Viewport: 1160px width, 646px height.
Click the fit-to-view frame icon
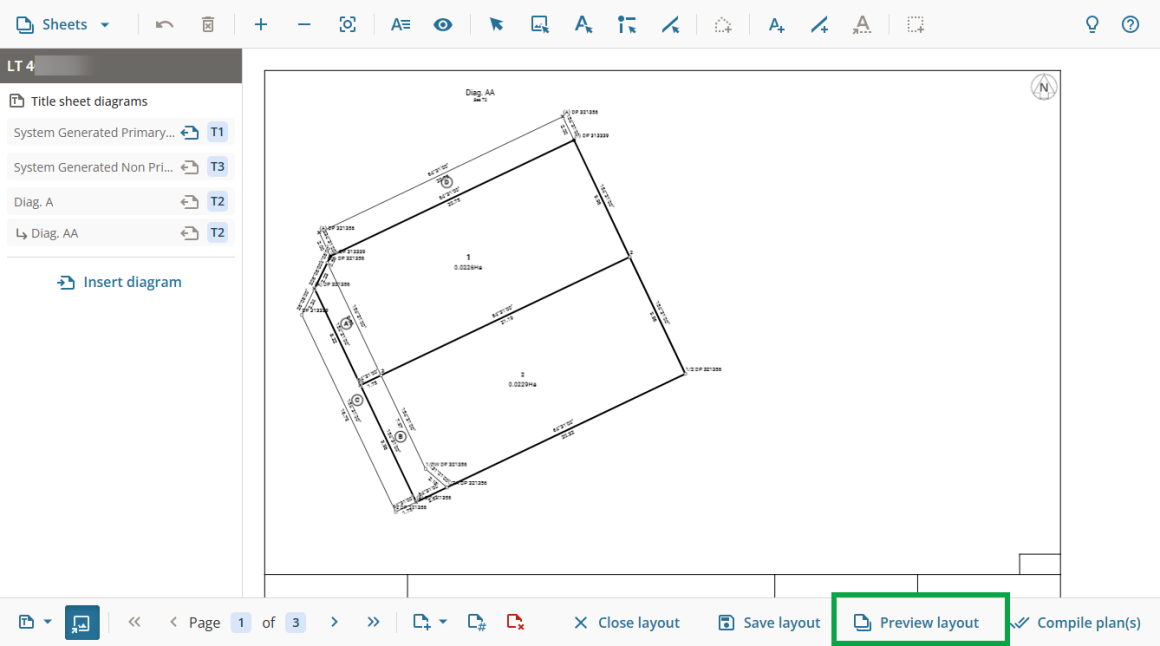[x=348, y=24]
